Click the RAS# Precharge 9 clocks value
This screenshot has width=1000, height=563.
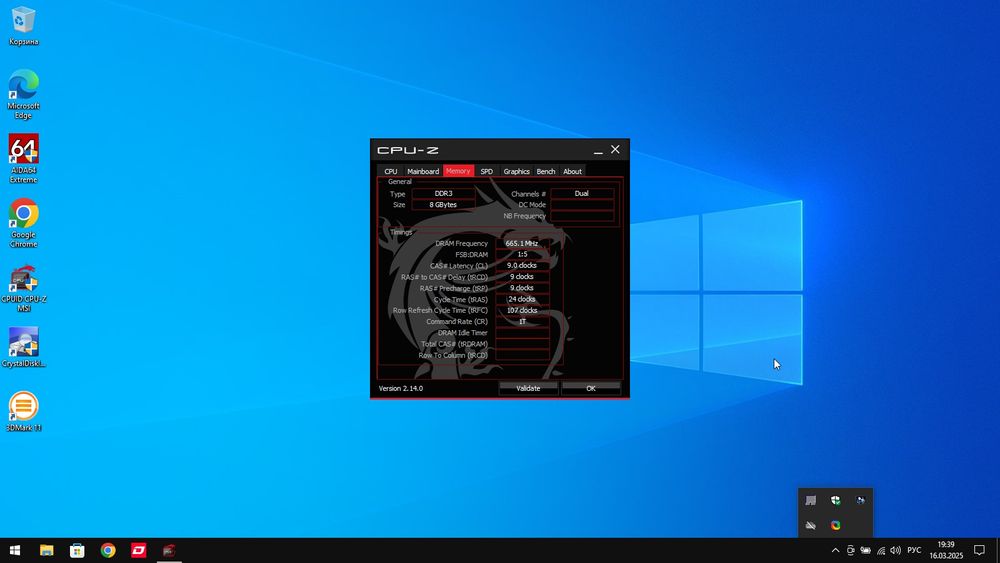coord(522,288)
